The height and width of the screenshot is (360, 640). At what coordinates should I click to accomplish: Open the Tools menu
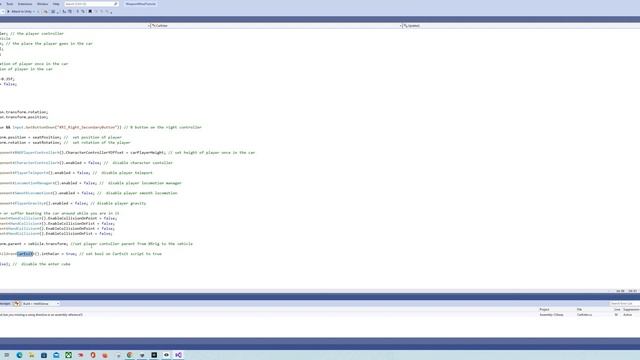pyautogui.click(x=9, y=4)
